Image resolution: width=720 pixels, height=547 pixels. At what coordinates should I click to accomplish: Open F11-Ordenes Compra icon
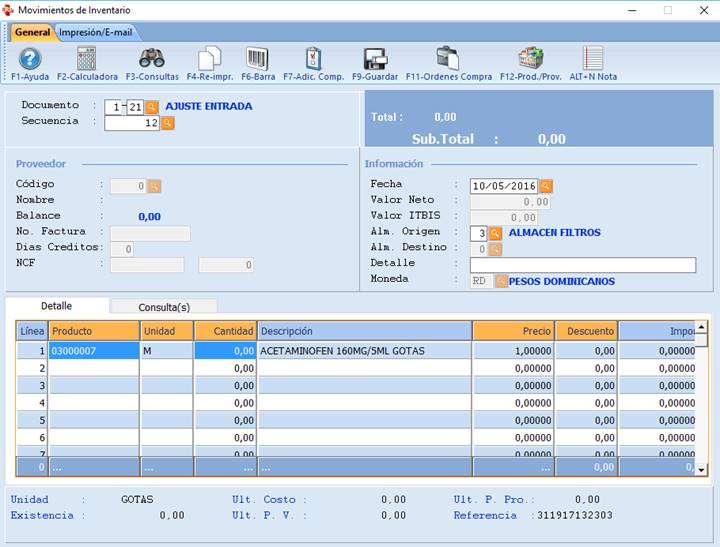(x=448, y=59)
